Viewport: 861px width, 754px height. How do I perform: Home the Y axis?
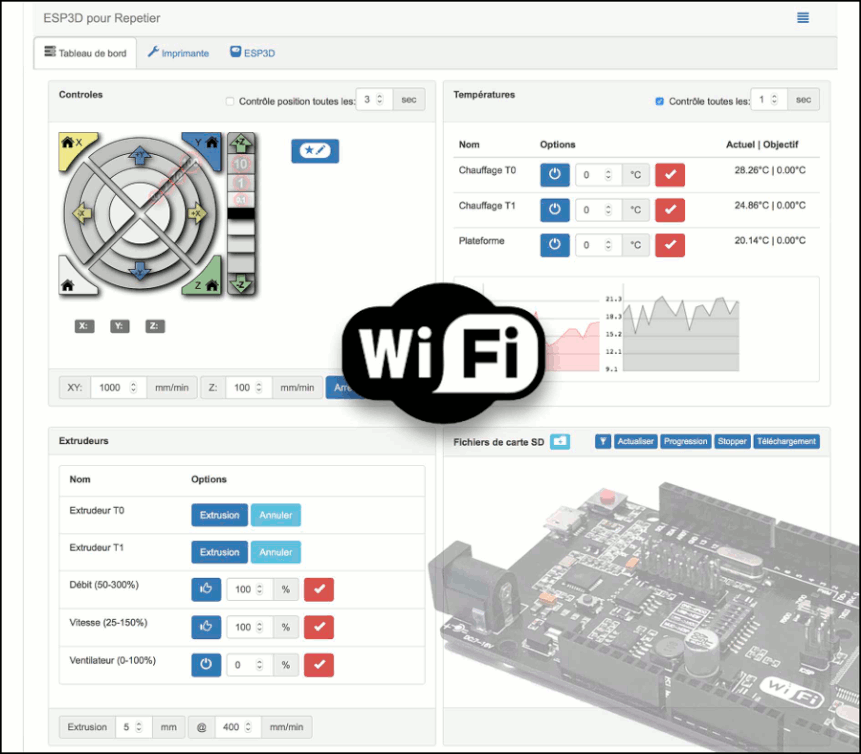(x=206, y=145)
